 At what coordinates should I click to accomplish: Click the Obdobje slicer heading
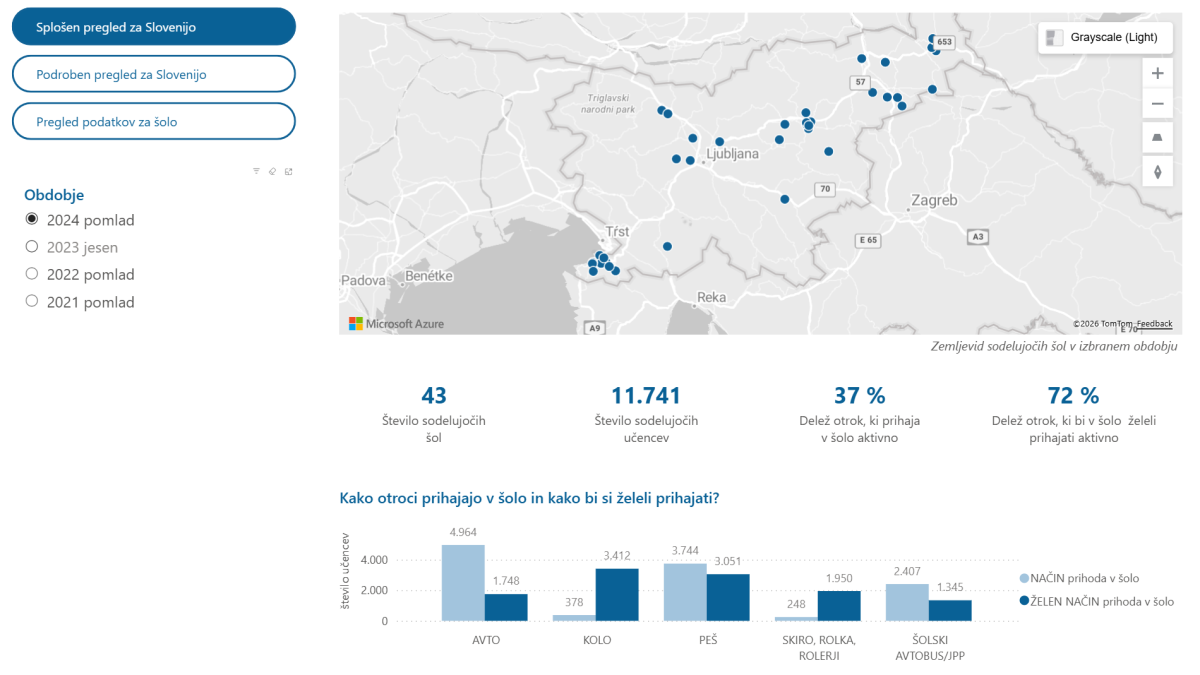point(54,195)
